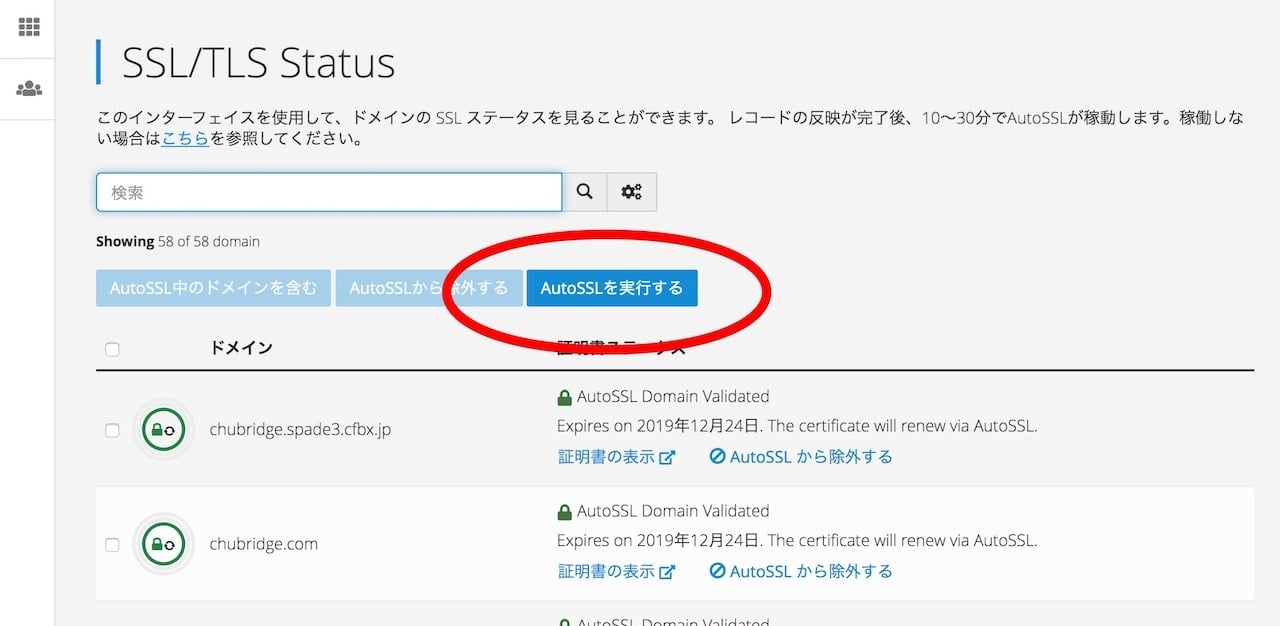Click the AutoSSL中のドメインを含む button
The height and width of the screenshot is (626, 1280).
(213, 288)
